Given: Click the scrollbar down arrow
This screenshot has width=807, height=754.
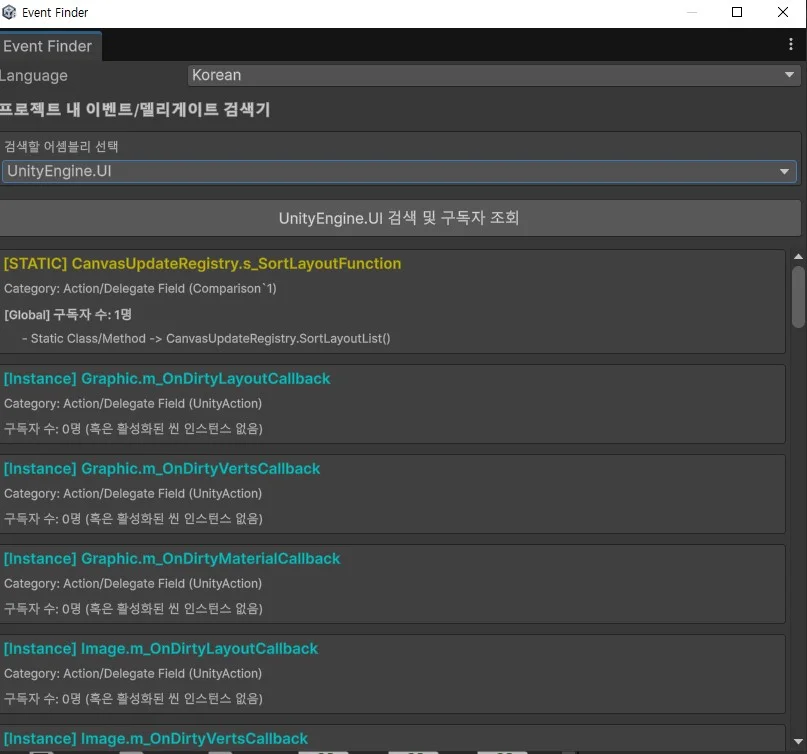Looking at the screenshot, I should [x=798, y=742].
